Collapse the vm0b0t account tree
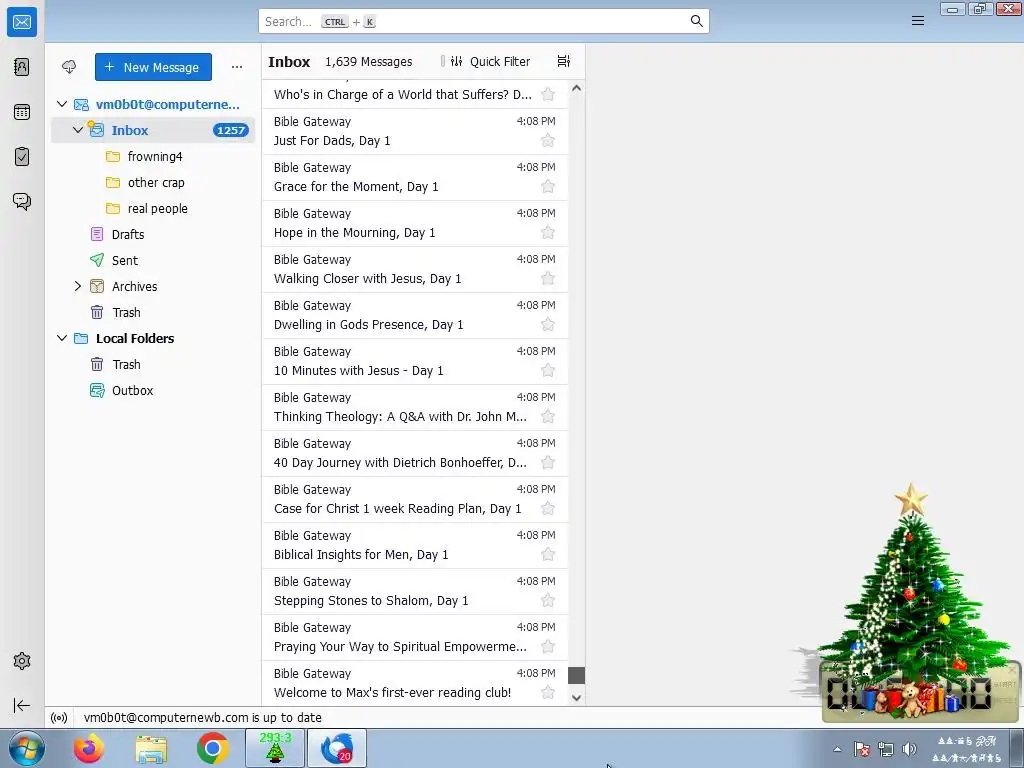Viewport: 1024px width, 768px height. click(x=62, y=104)
